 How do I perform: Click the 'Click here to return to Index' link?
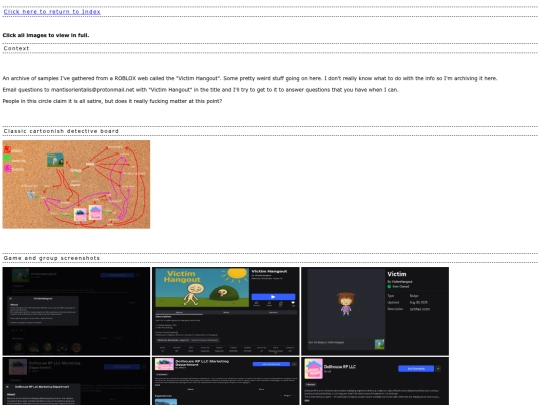click(52, 12)
